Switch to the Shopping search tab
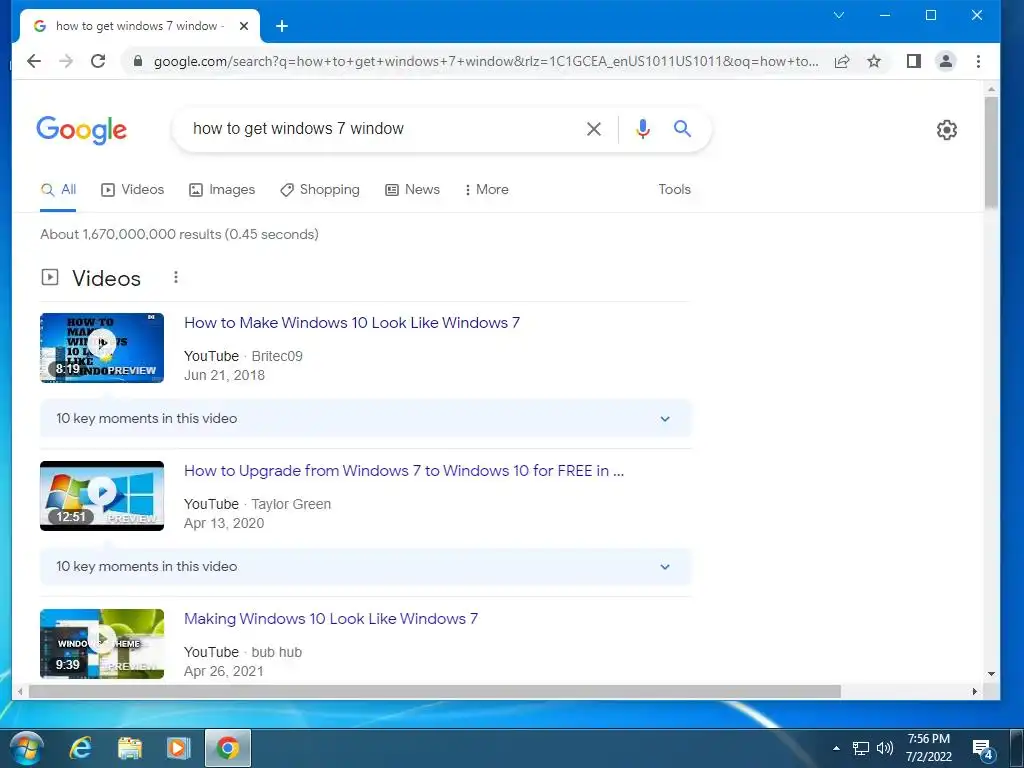The width and height of the screenshot is (1024, 768). 320,189
